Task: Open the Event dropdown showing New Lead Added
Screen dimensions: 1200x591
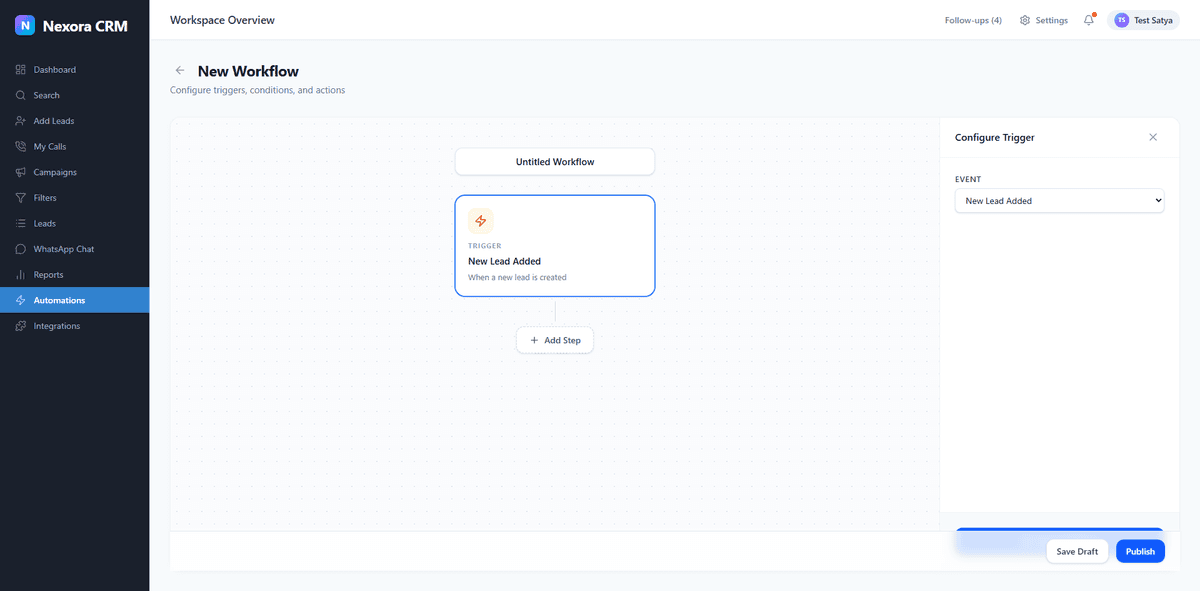Action: [x=1060, y=201]
